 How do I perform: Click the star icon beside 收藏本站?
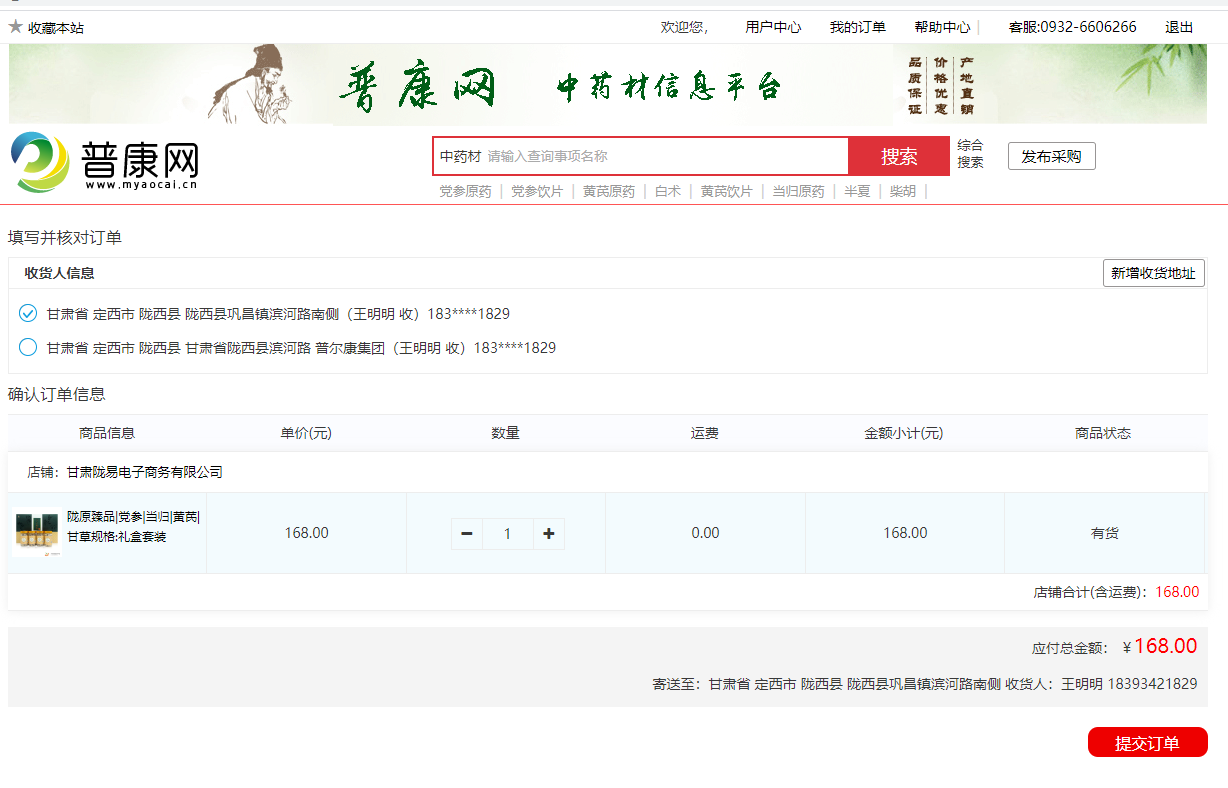[15, 27]
